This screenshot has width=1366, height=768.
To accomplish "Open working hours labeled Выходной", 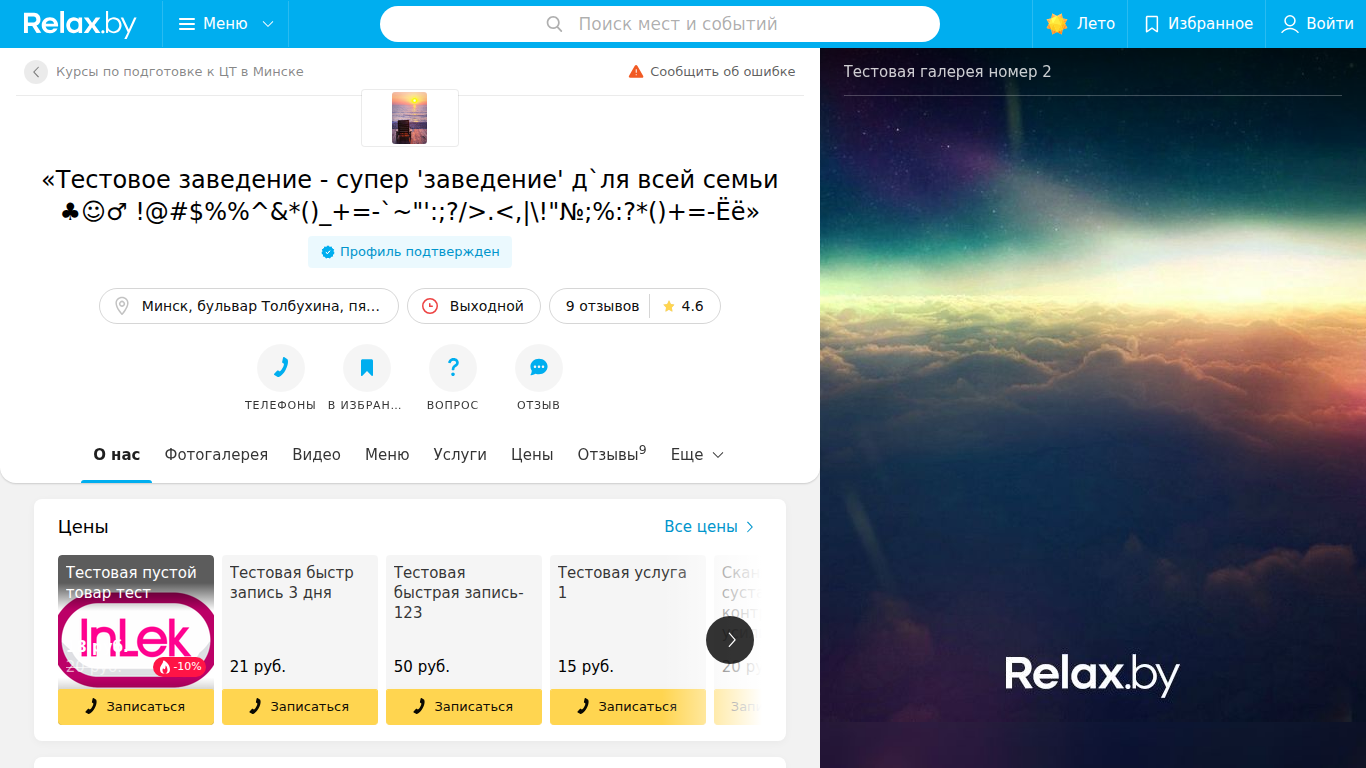I will [x=474, y=306].
